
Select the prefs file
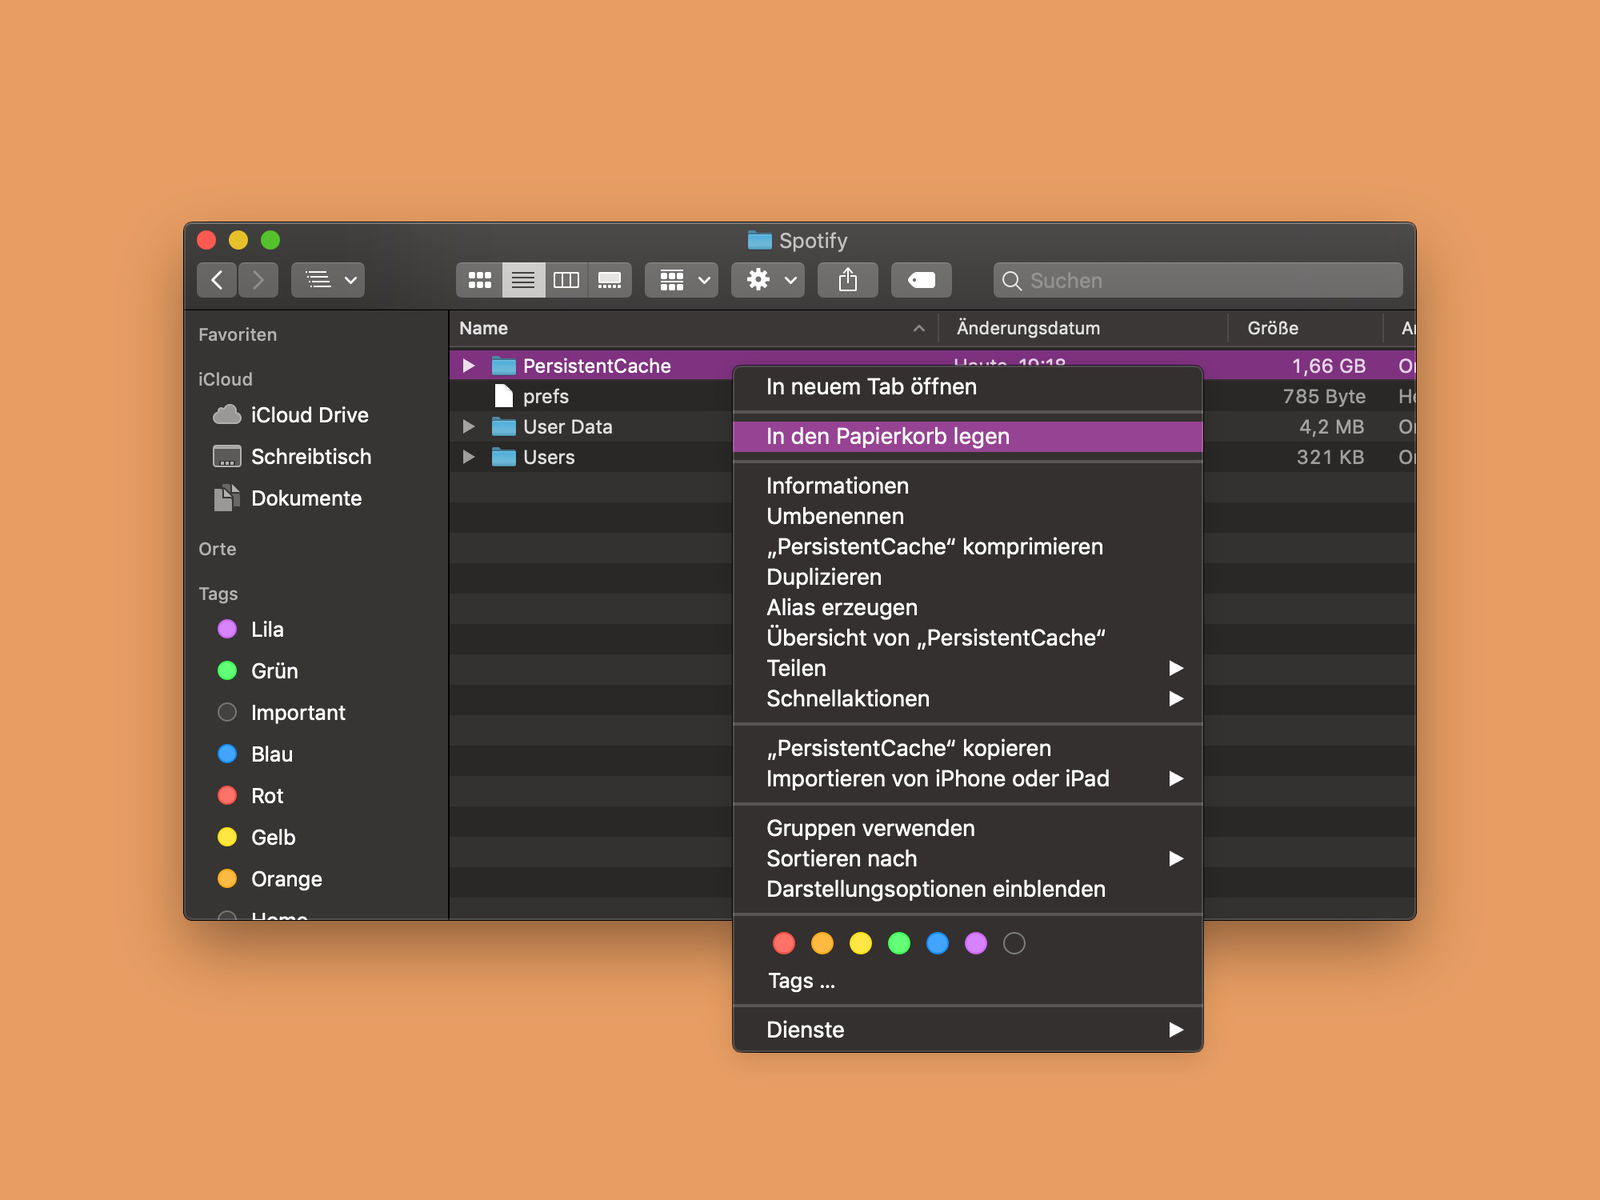click(545, 396)
